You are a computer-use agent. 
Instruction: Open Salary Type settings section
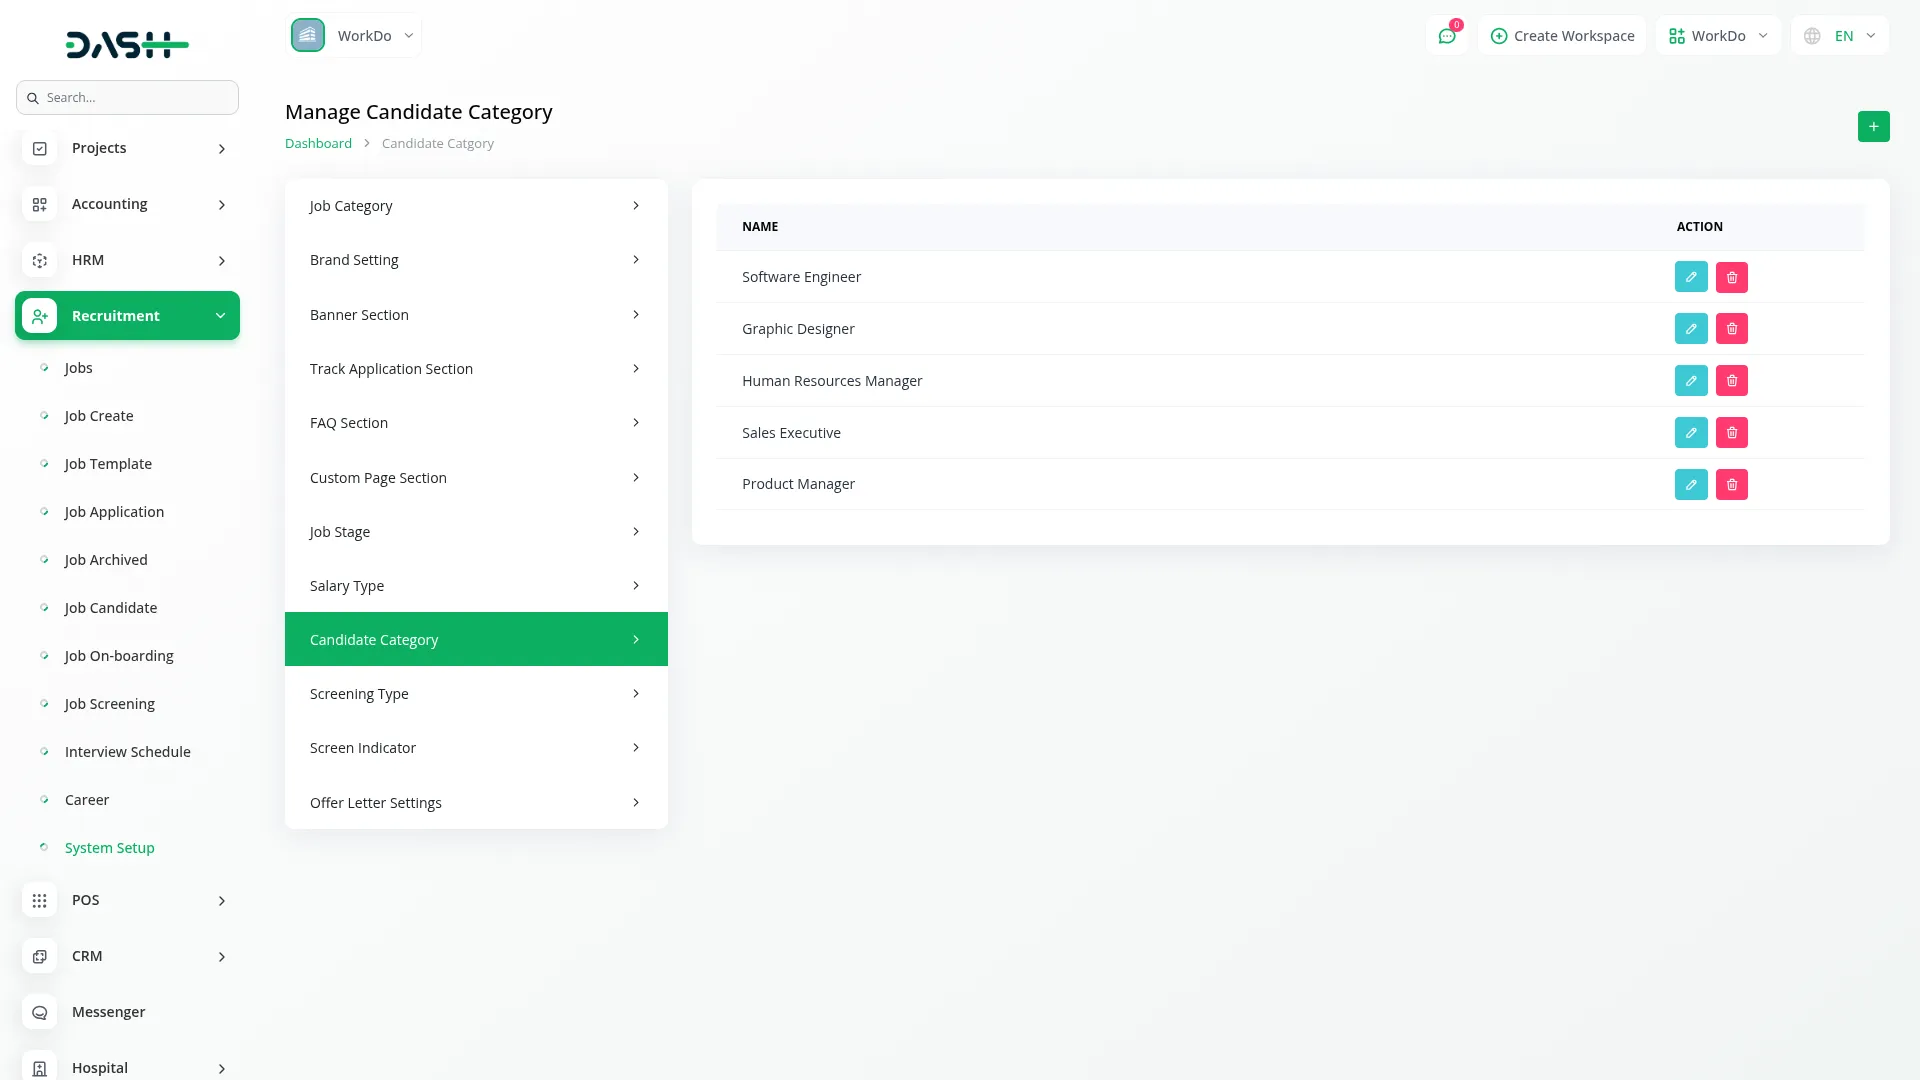coord(476,586)
